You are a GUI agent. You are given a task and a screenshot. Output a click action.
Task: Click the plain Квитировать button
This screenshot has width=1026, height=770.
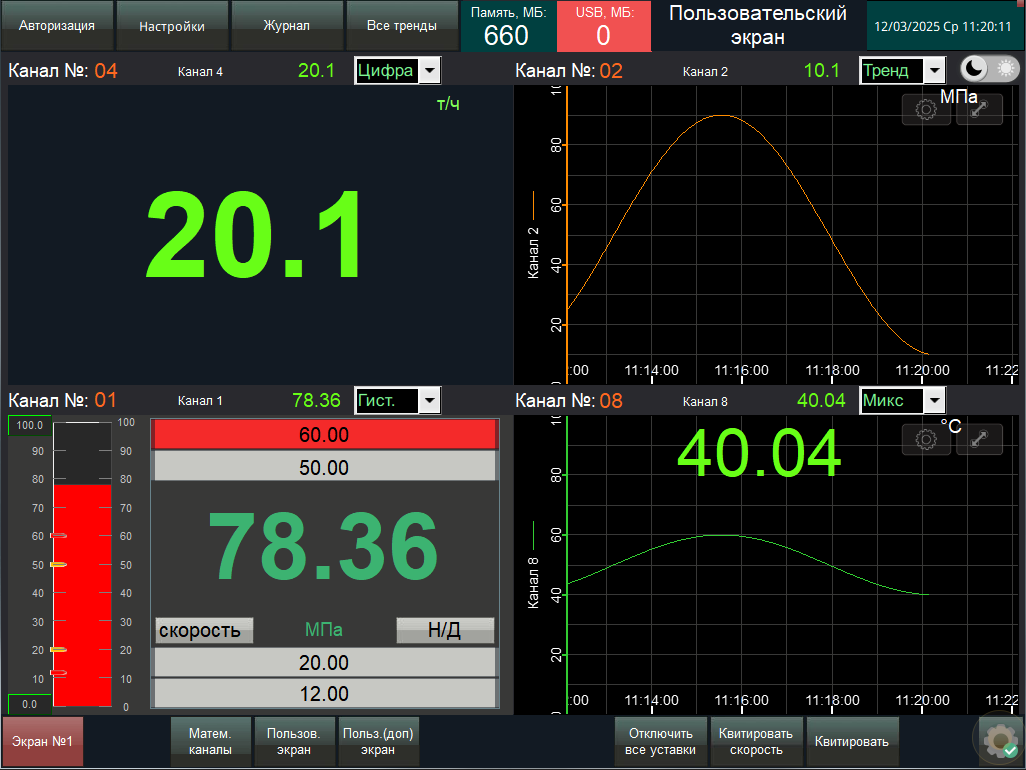pos(852,741)
